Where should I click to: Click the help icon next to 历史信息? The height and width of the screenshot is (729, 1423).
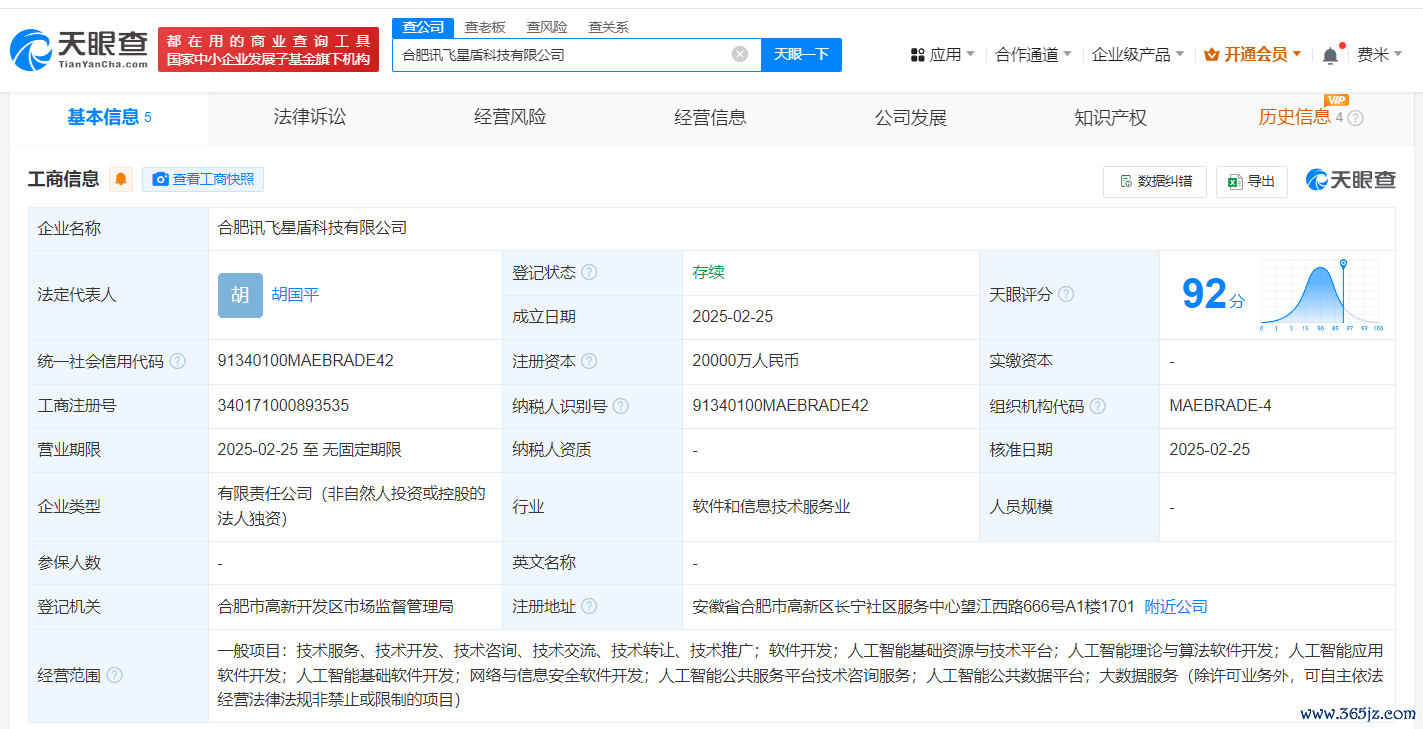coord(1355,118)
